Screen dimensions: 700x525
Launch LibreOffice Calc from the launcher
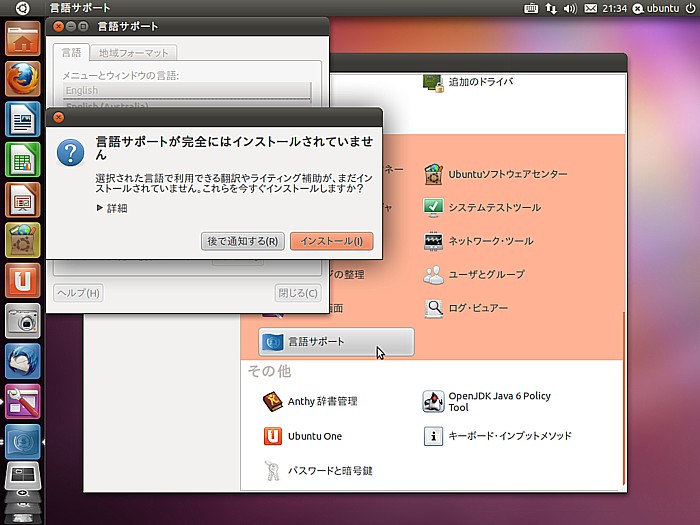tap(23, 159)
